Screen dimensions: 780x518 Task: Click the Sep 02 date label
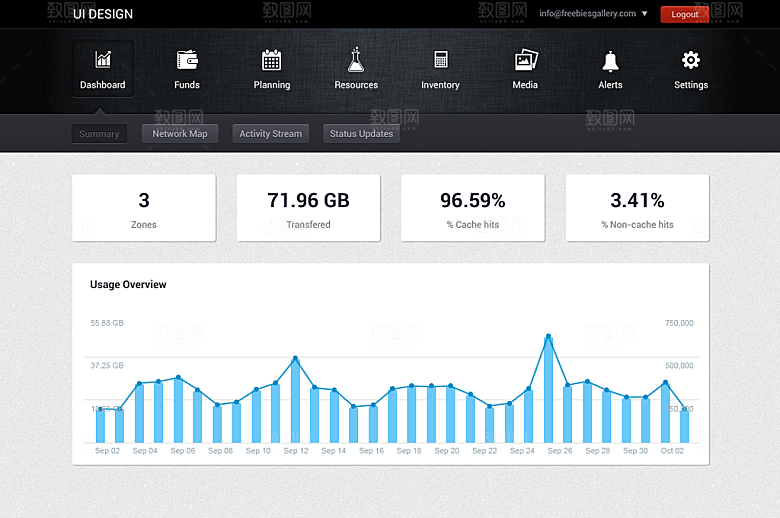tap(107, 451)
